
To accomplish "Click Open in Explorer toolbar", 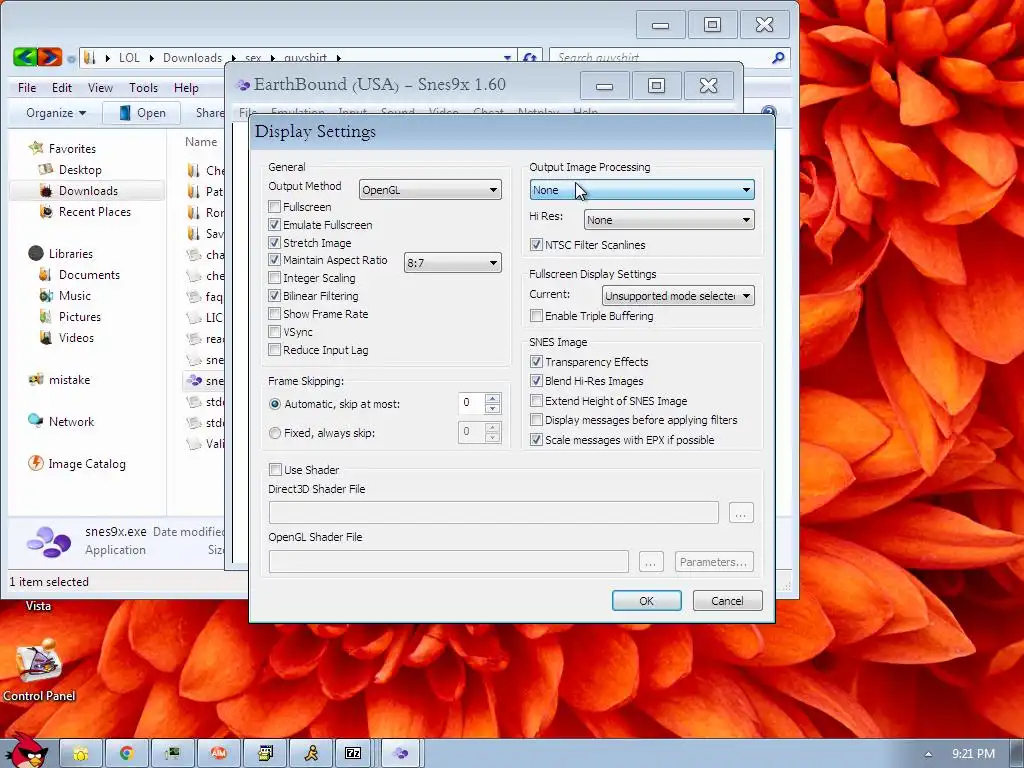I will [142, 113].
